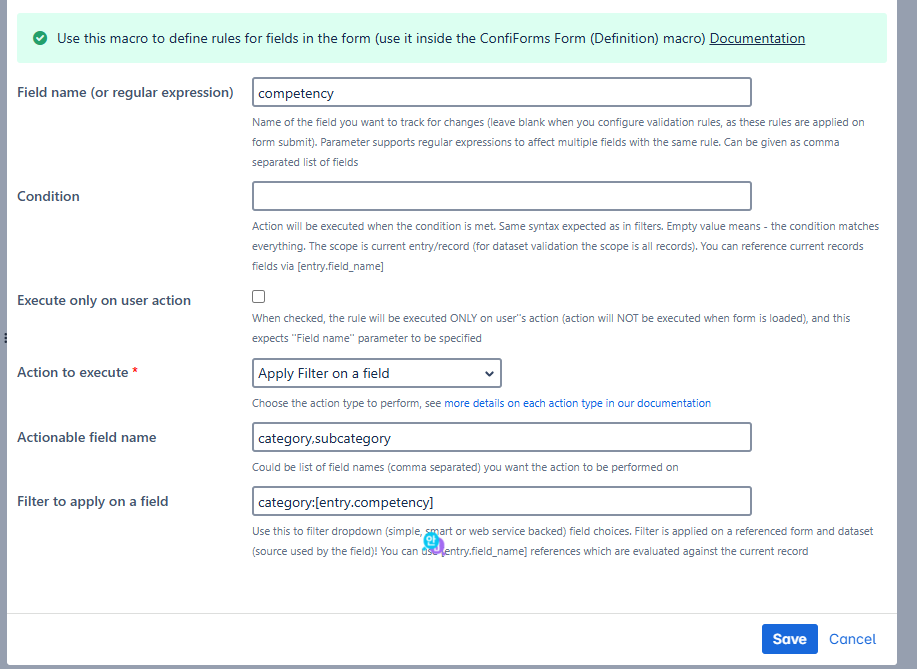Click the 'Filter to apply on a field' label
The width and height of the screenshot is (917, 669).
[92, 502]
